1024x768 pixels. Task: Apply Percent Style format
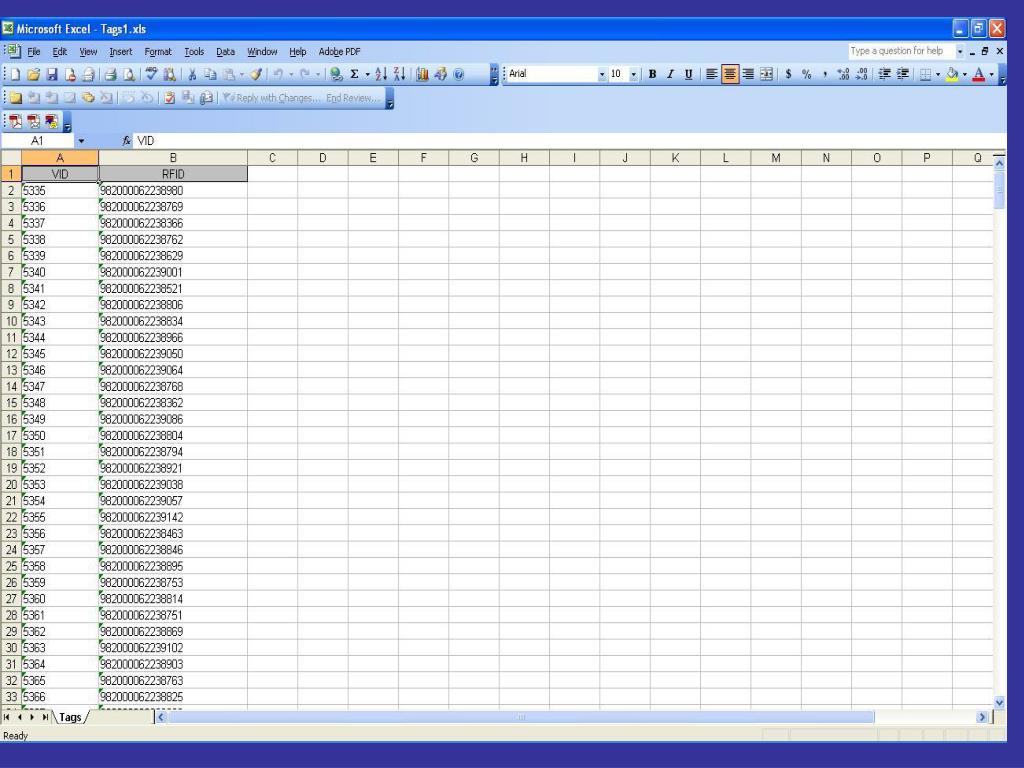(807, 74)
